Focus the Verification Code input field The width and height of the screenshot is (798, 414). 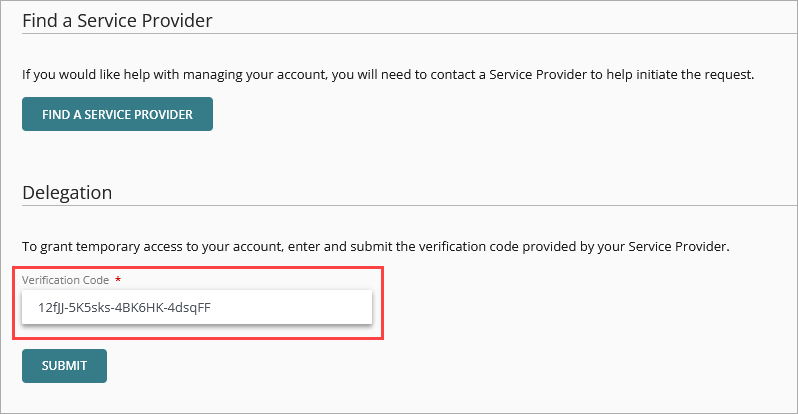[x=196, y=307]
